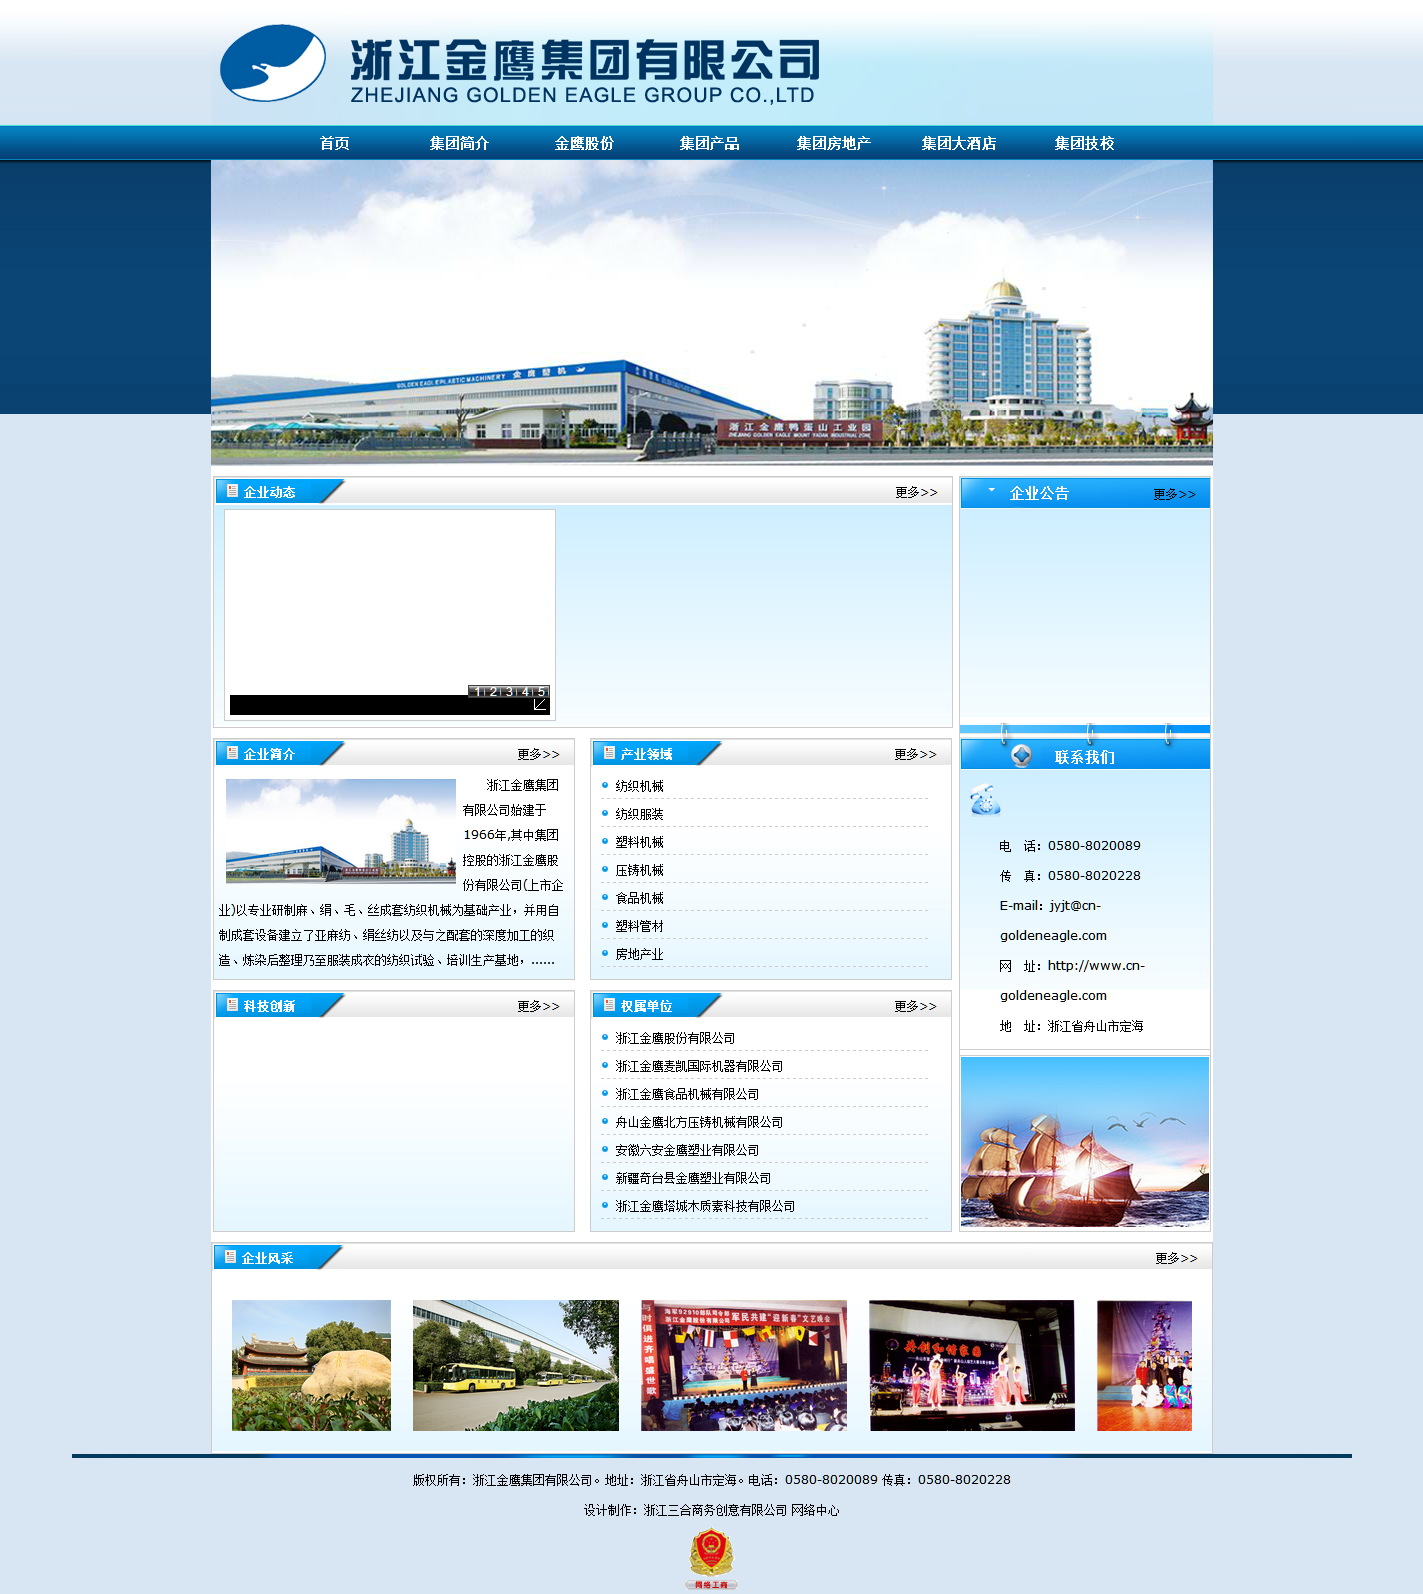Open the 食品机械 industry link
Image resolution: width=1423 pixels, height=1594 pixels.
click(639, 898)
